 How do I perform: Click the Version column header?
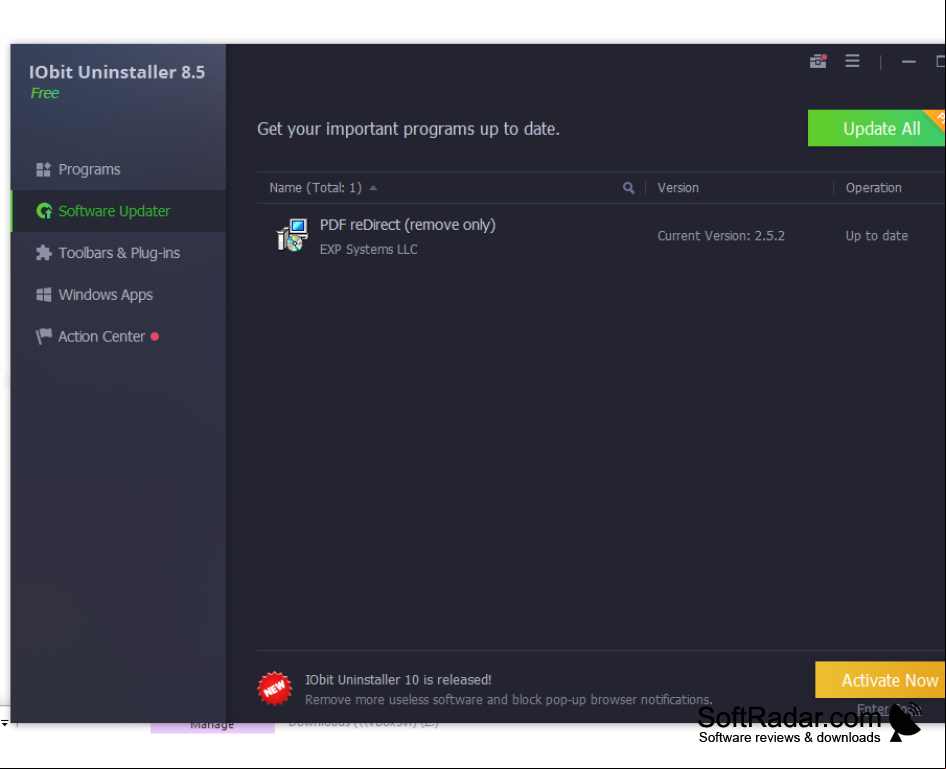[x=678, y=188]
